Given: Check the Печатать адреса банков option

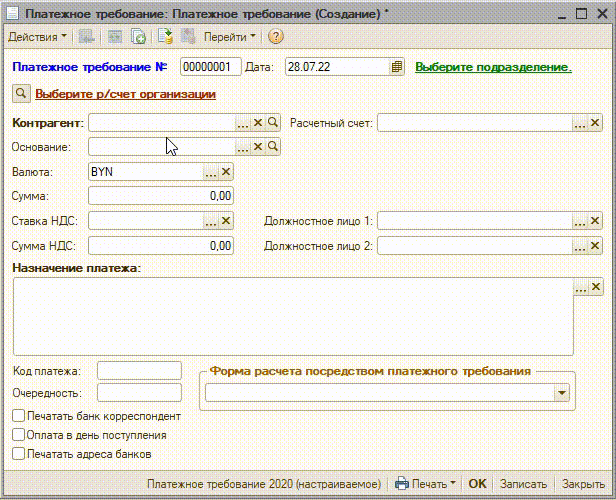Looking at the screenshot, I should pos(19,454).
